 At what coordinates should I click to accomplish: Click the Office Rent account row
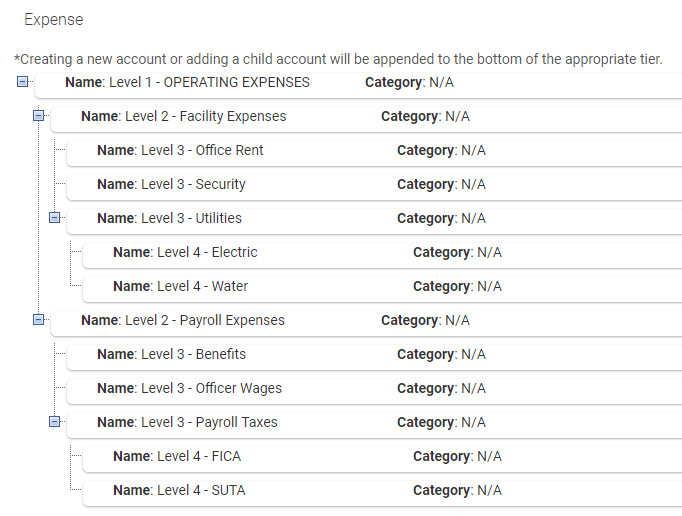point(180,150)
